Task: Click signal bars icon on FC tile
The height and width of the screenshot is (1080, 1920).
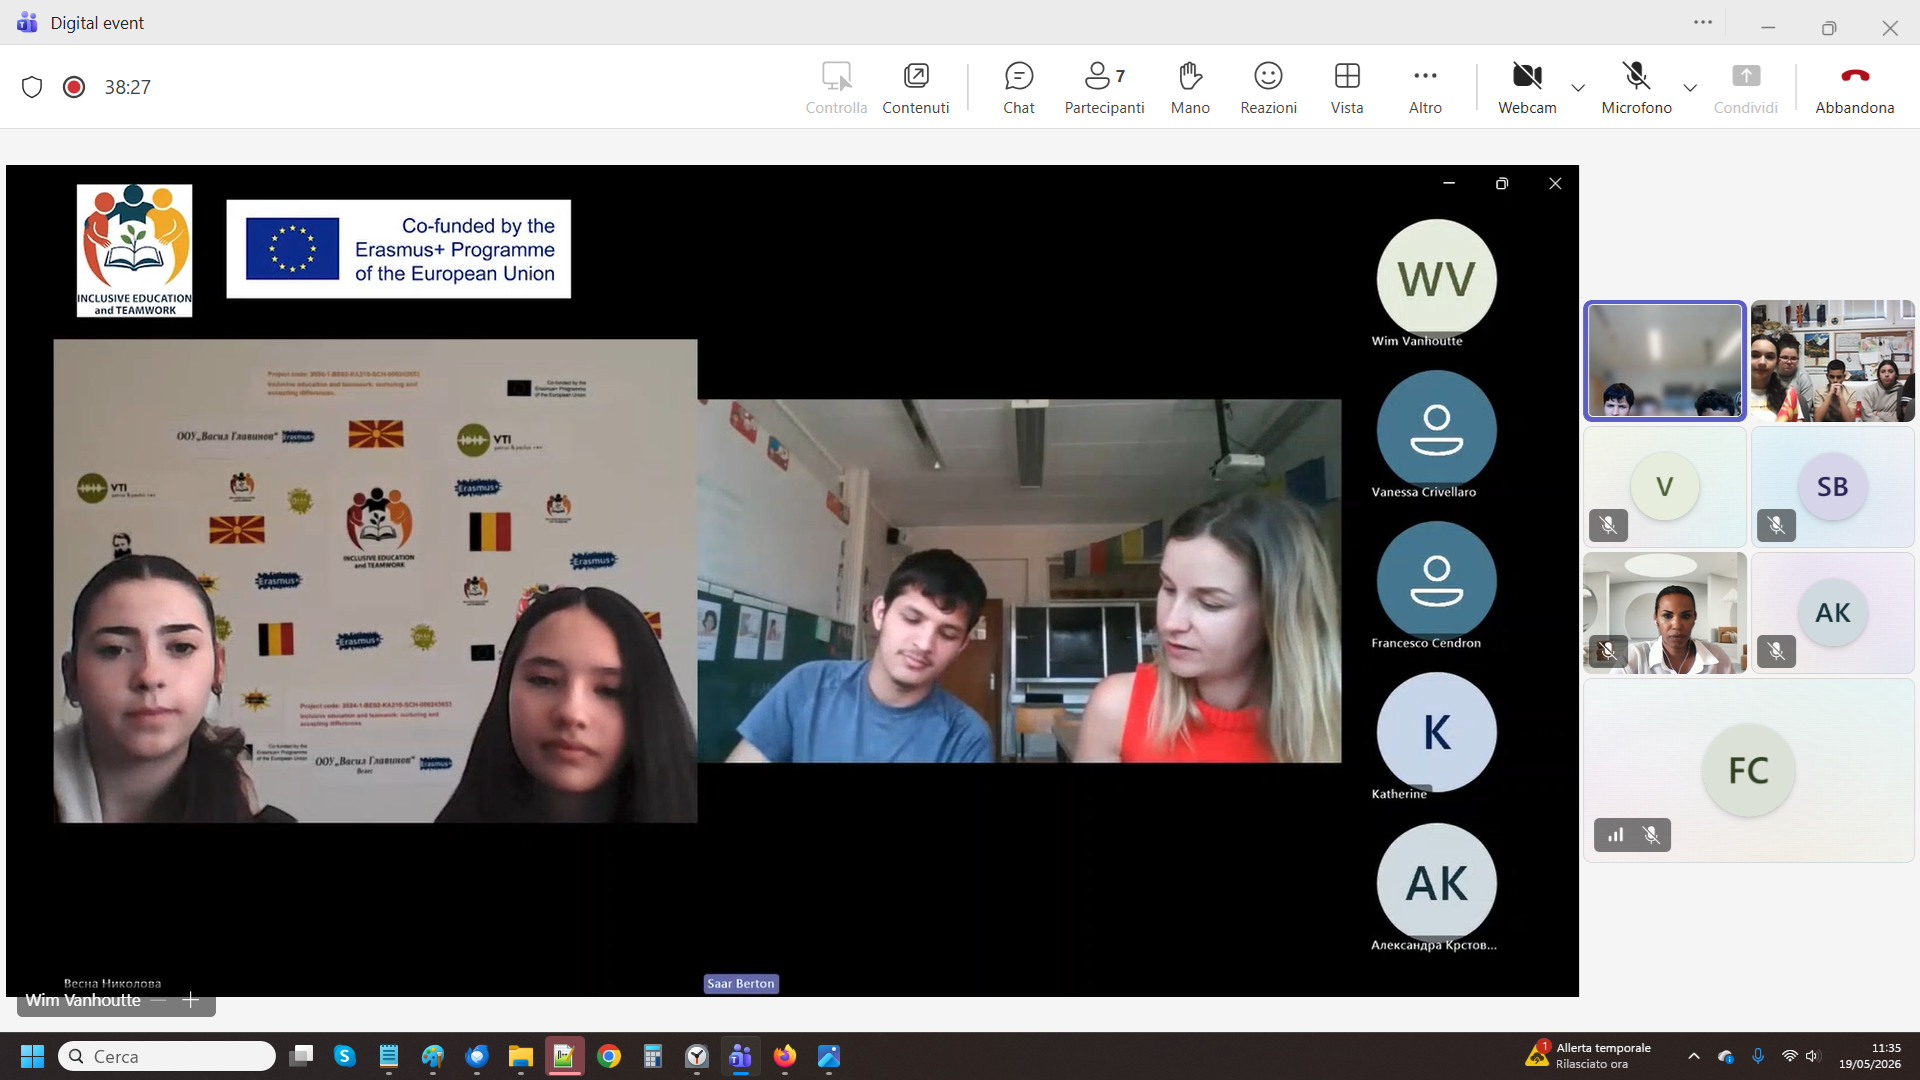Action: click(1616, 835)
